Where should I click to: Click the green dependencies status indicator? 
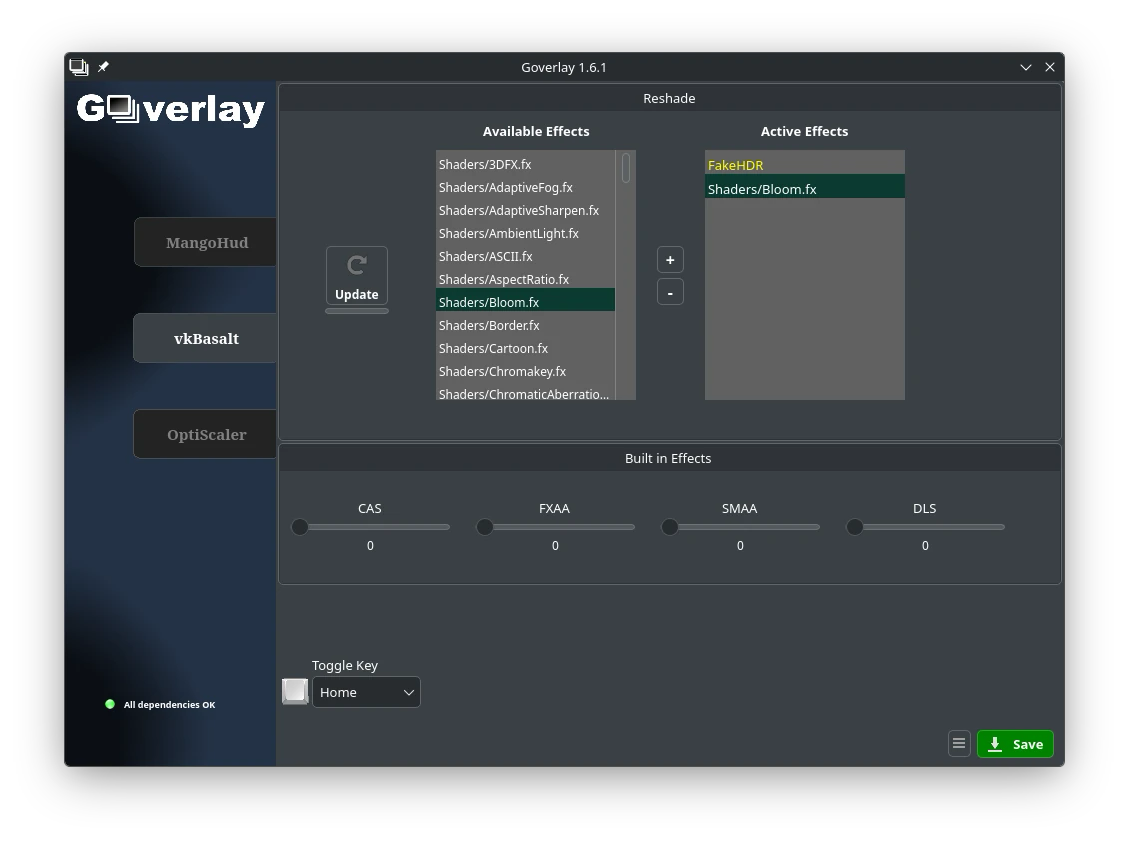[110, 704]
